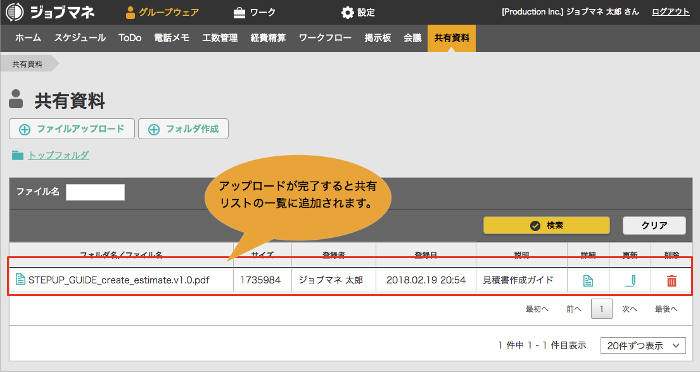Screen dimensions: 700x372
Task: Delete the PDF with the trash icon
Action: click(671, 281)
